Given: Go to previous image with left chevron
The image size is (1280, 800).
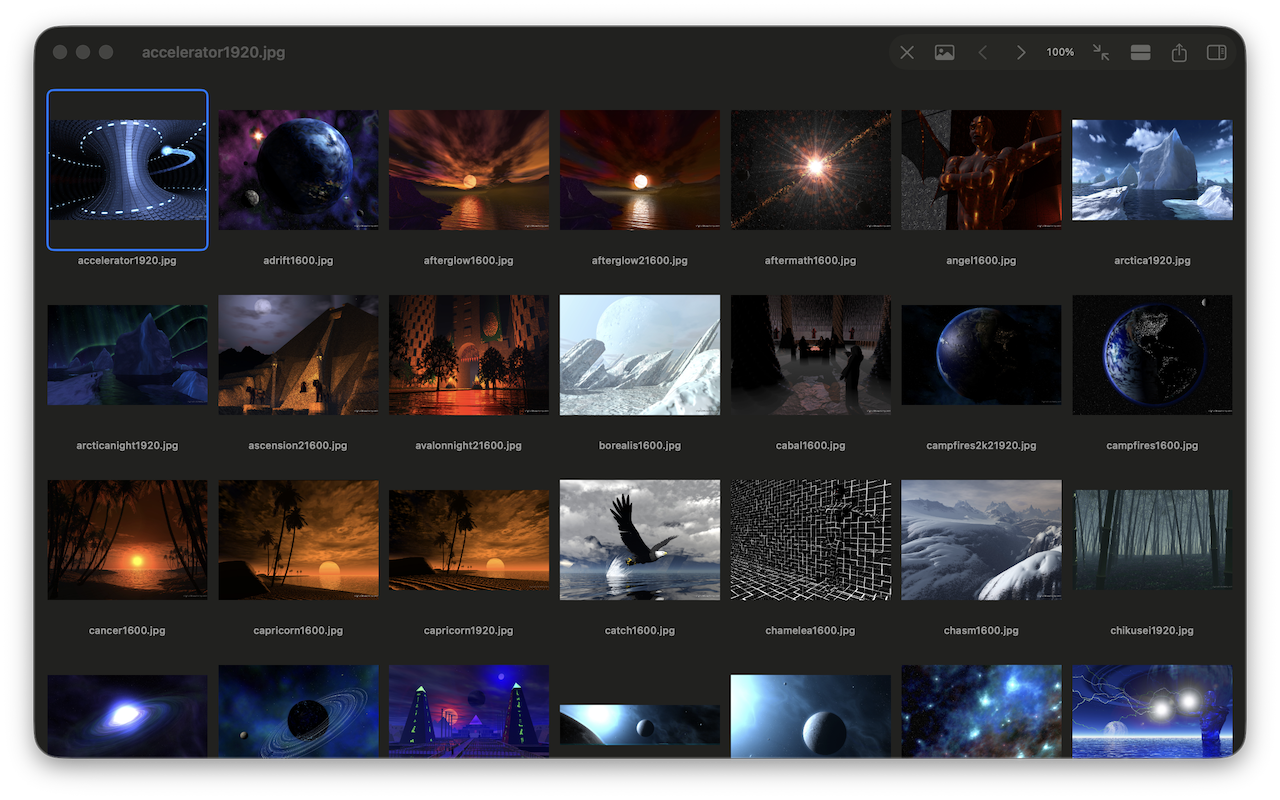Looking at the screenshot, I should click(x=983, y=52).
